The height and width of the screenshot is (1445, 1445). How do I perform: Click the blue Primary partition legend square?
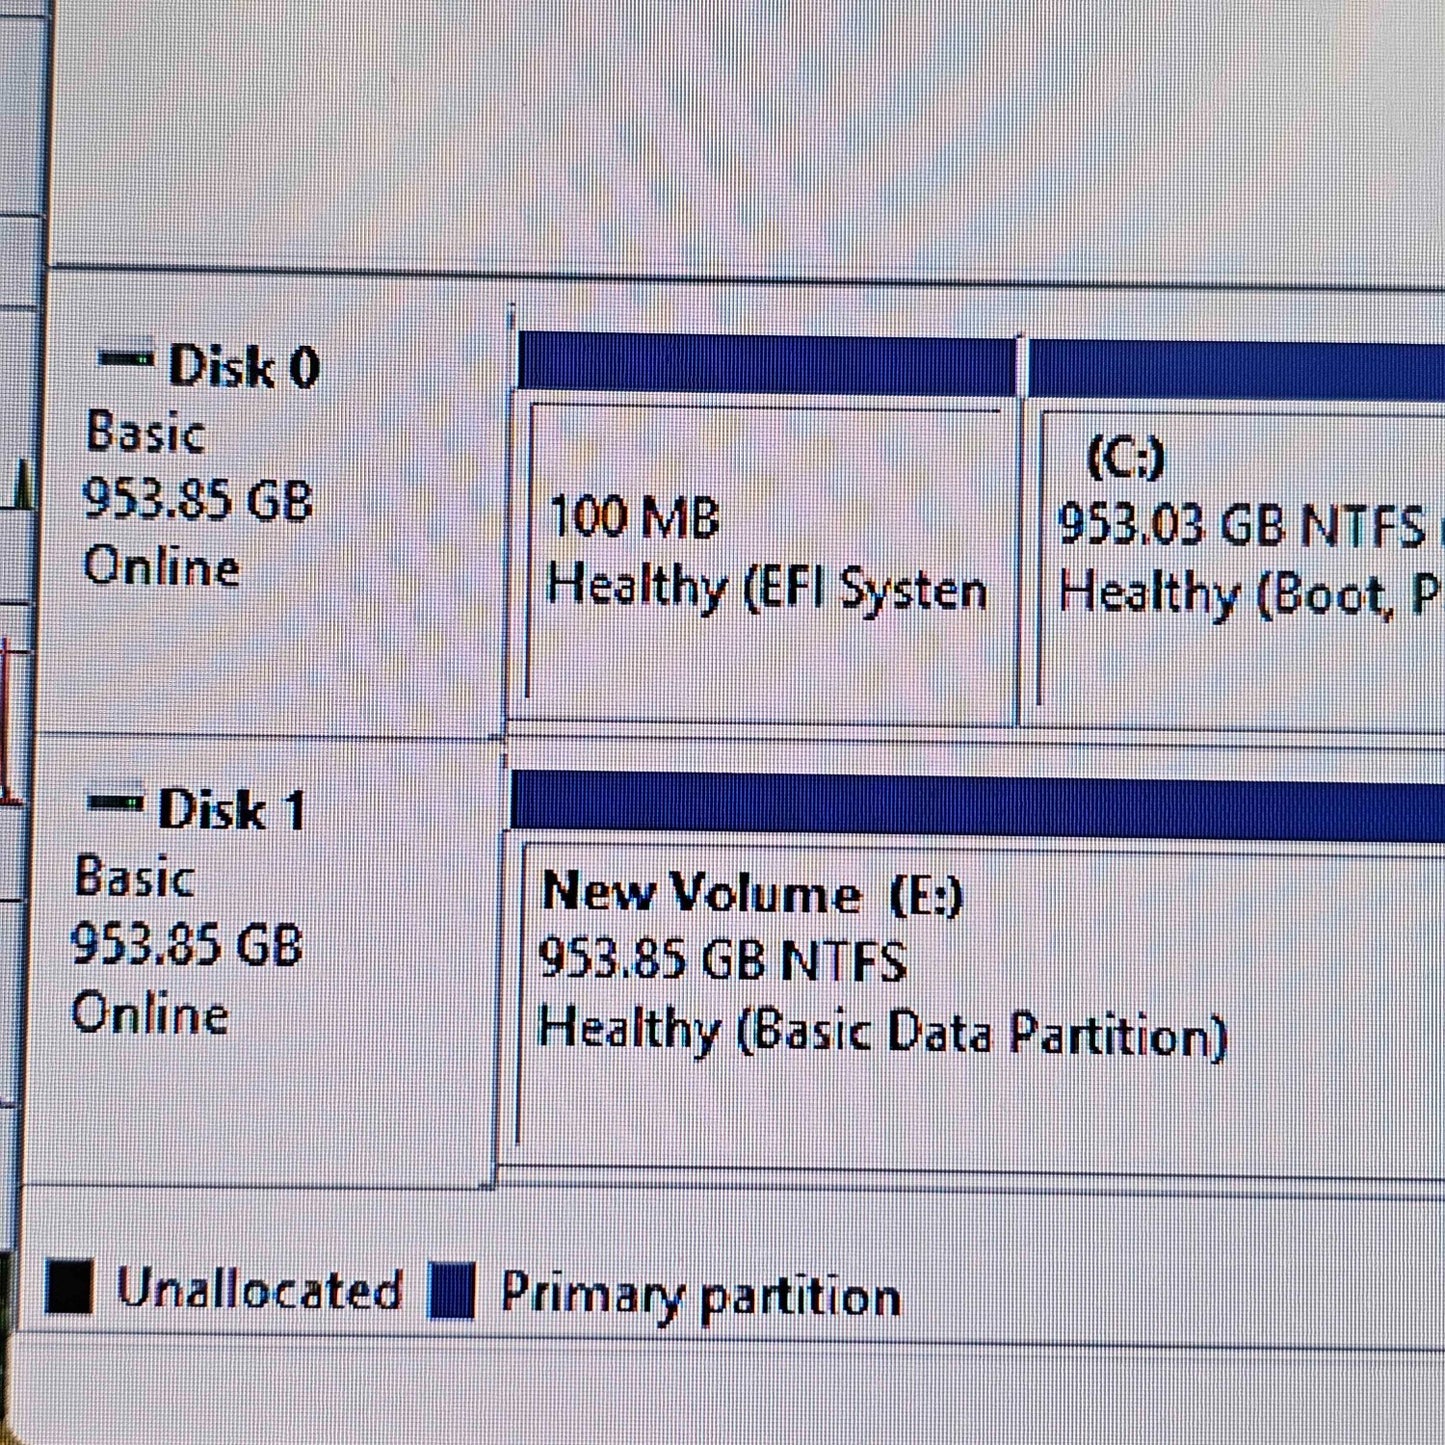451,1290
